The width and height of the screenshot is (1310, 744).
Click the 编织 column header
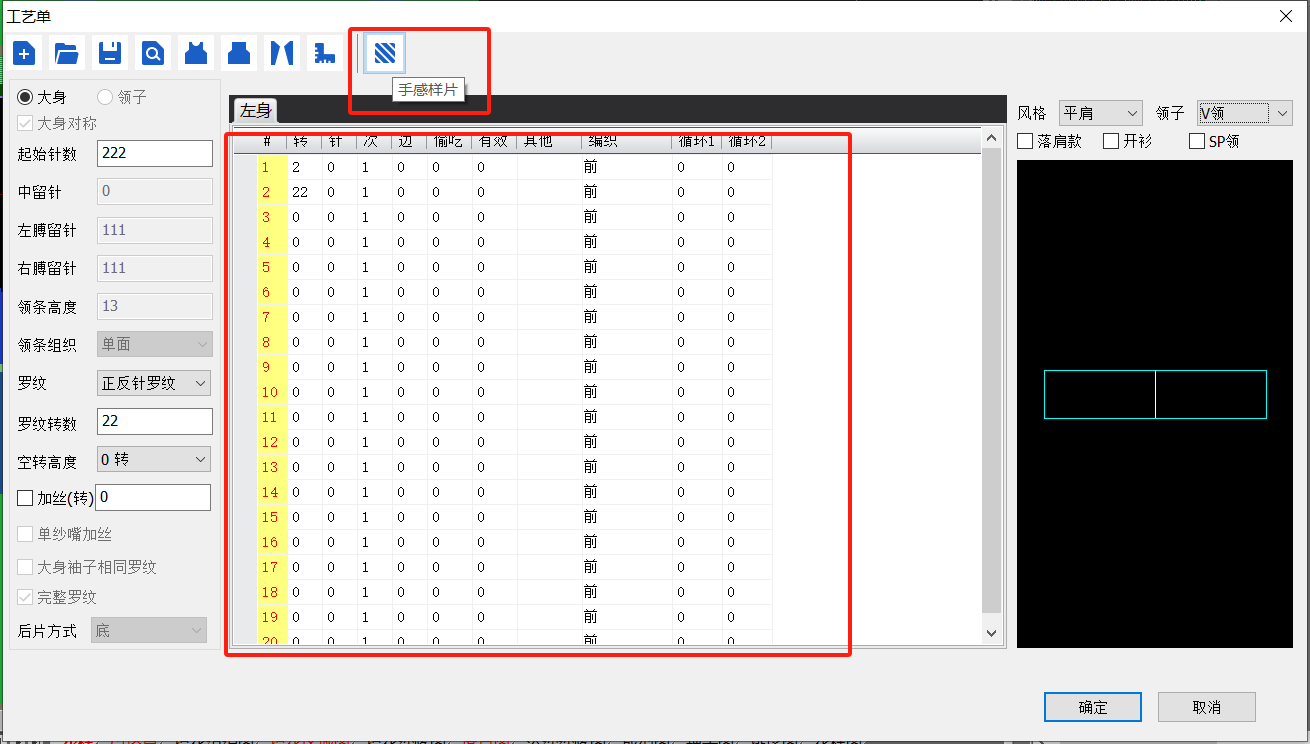626,141
